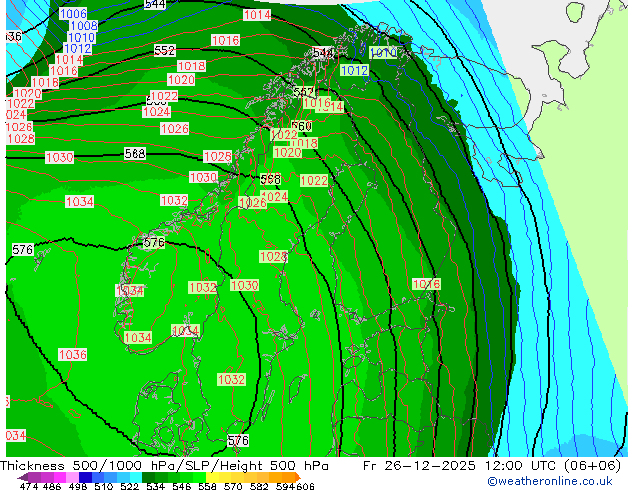This screenshot has width=634, height=490.
Task: Pick the bright yellow swatch in thickness legend
Action: [x=212, y=477]
